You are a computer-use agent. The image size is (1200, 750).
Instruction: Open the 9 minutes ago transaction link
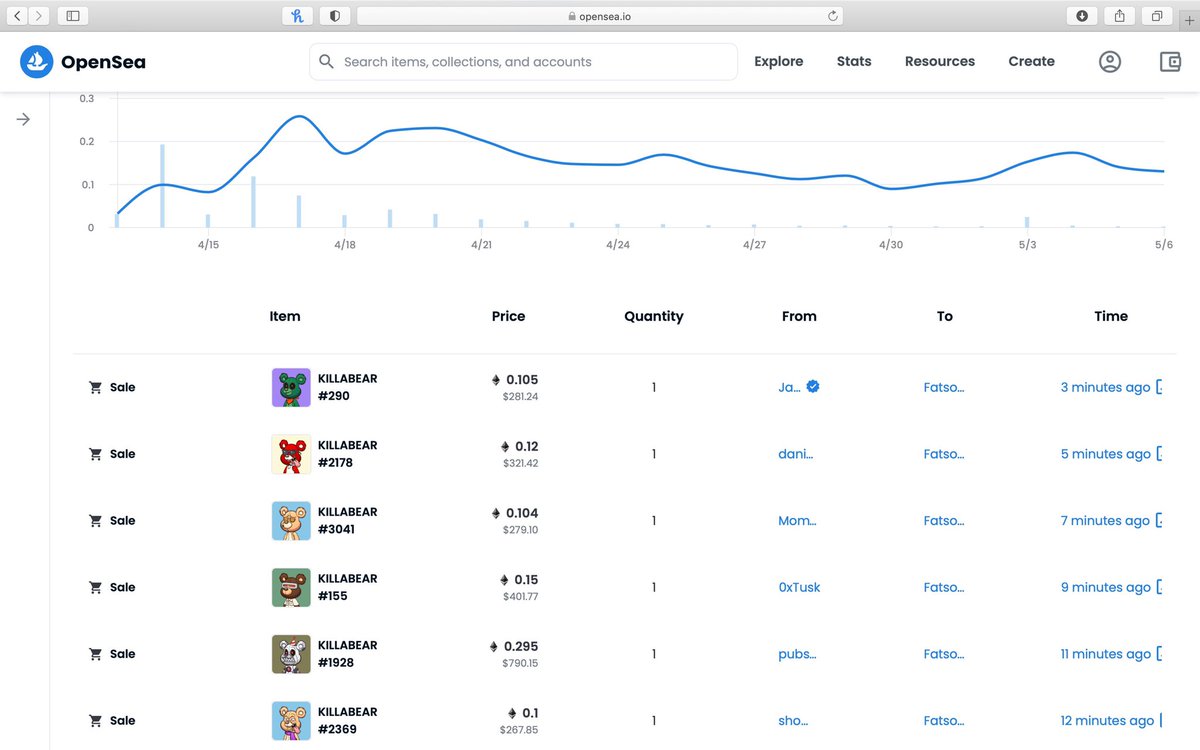click(x=1105, y=587)
